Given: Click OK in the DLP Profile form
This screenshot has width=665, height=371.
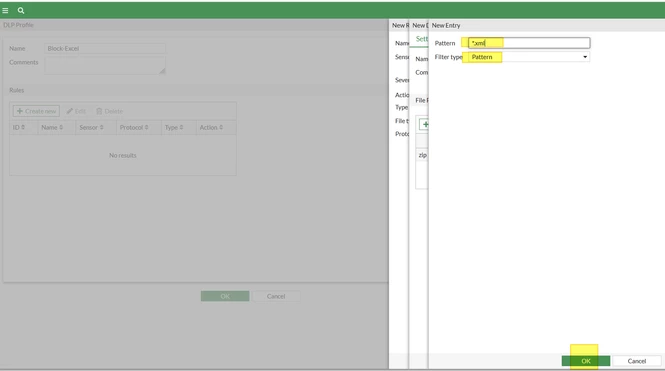Looking at the screenshot, I should pyautogui.click(x=225, y=296).
